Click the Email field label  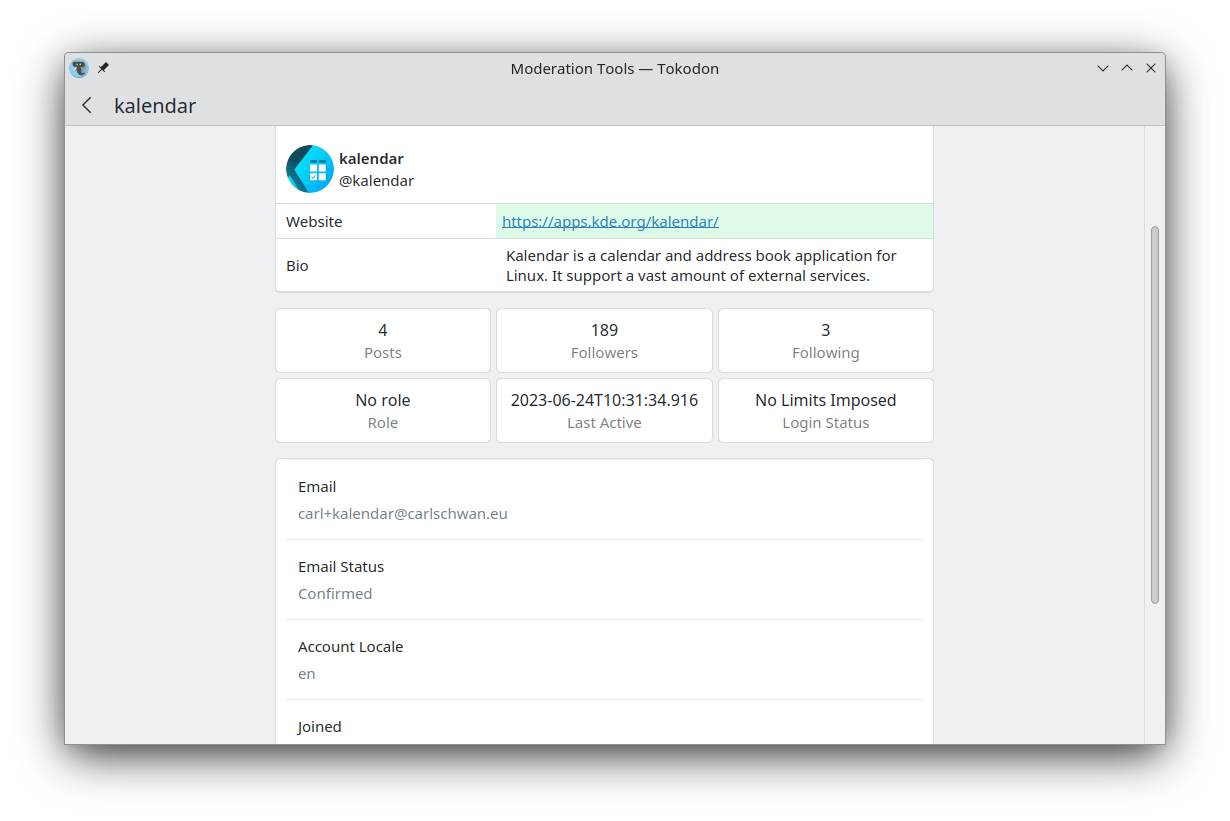point(317,487)
